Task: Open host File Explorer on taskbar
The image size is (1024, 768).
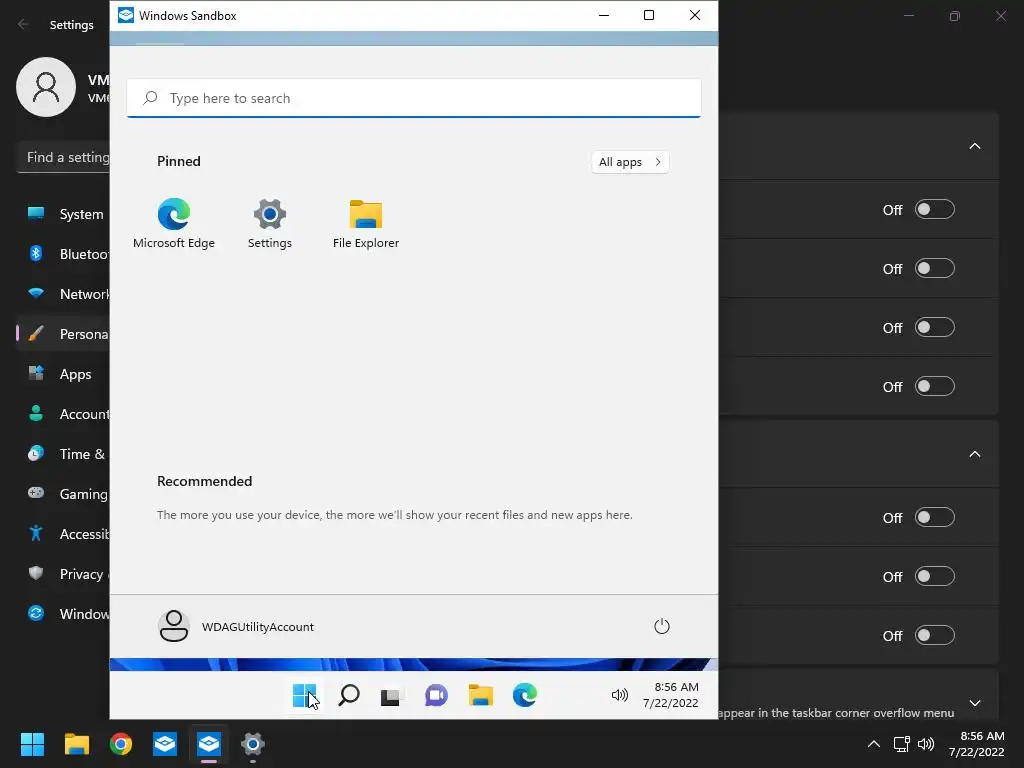Action: pyautogui.click(x=76, y=744)
